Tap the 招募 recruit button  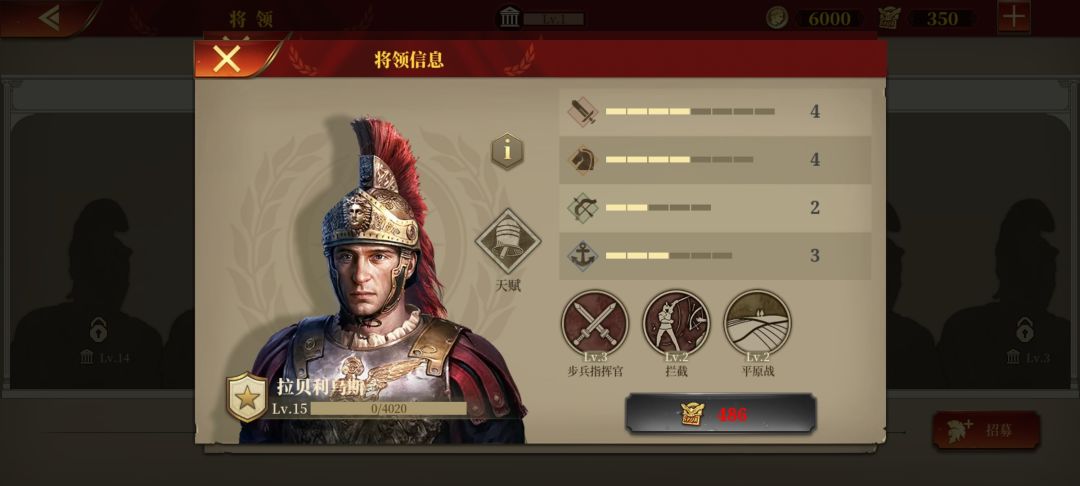[x=986, y=430]
